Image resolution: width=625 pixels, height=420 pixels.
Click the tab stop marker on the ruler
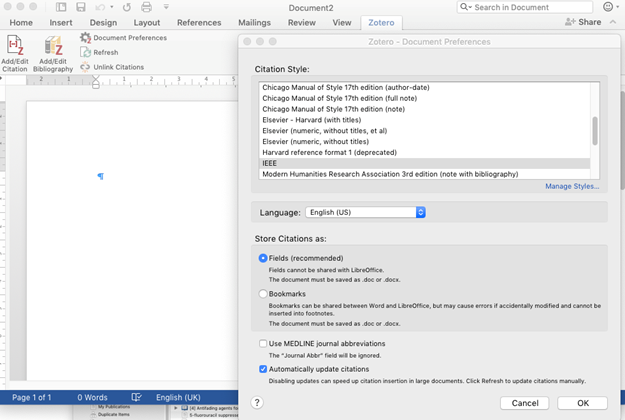click(1, 79)
